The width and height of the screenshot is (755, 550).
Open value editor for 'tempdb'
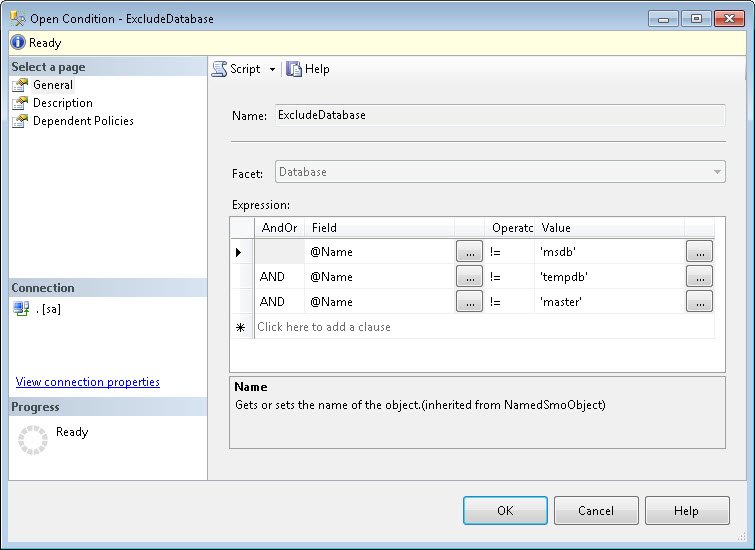tap(700, 276)
